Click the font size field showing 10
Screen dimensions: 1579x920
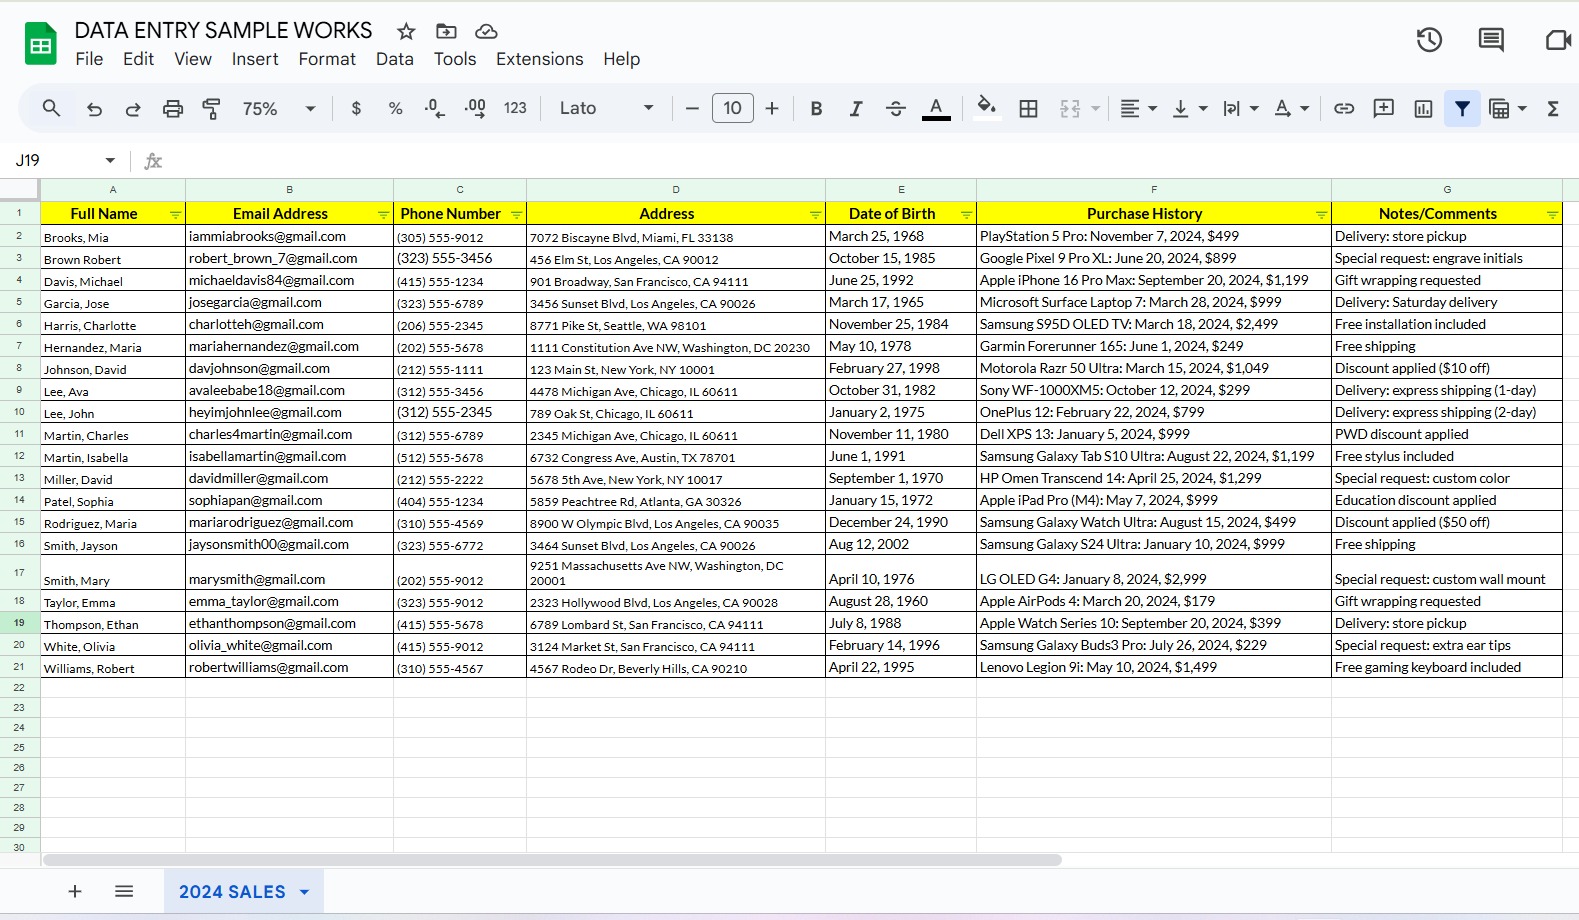tap(733, 108)
